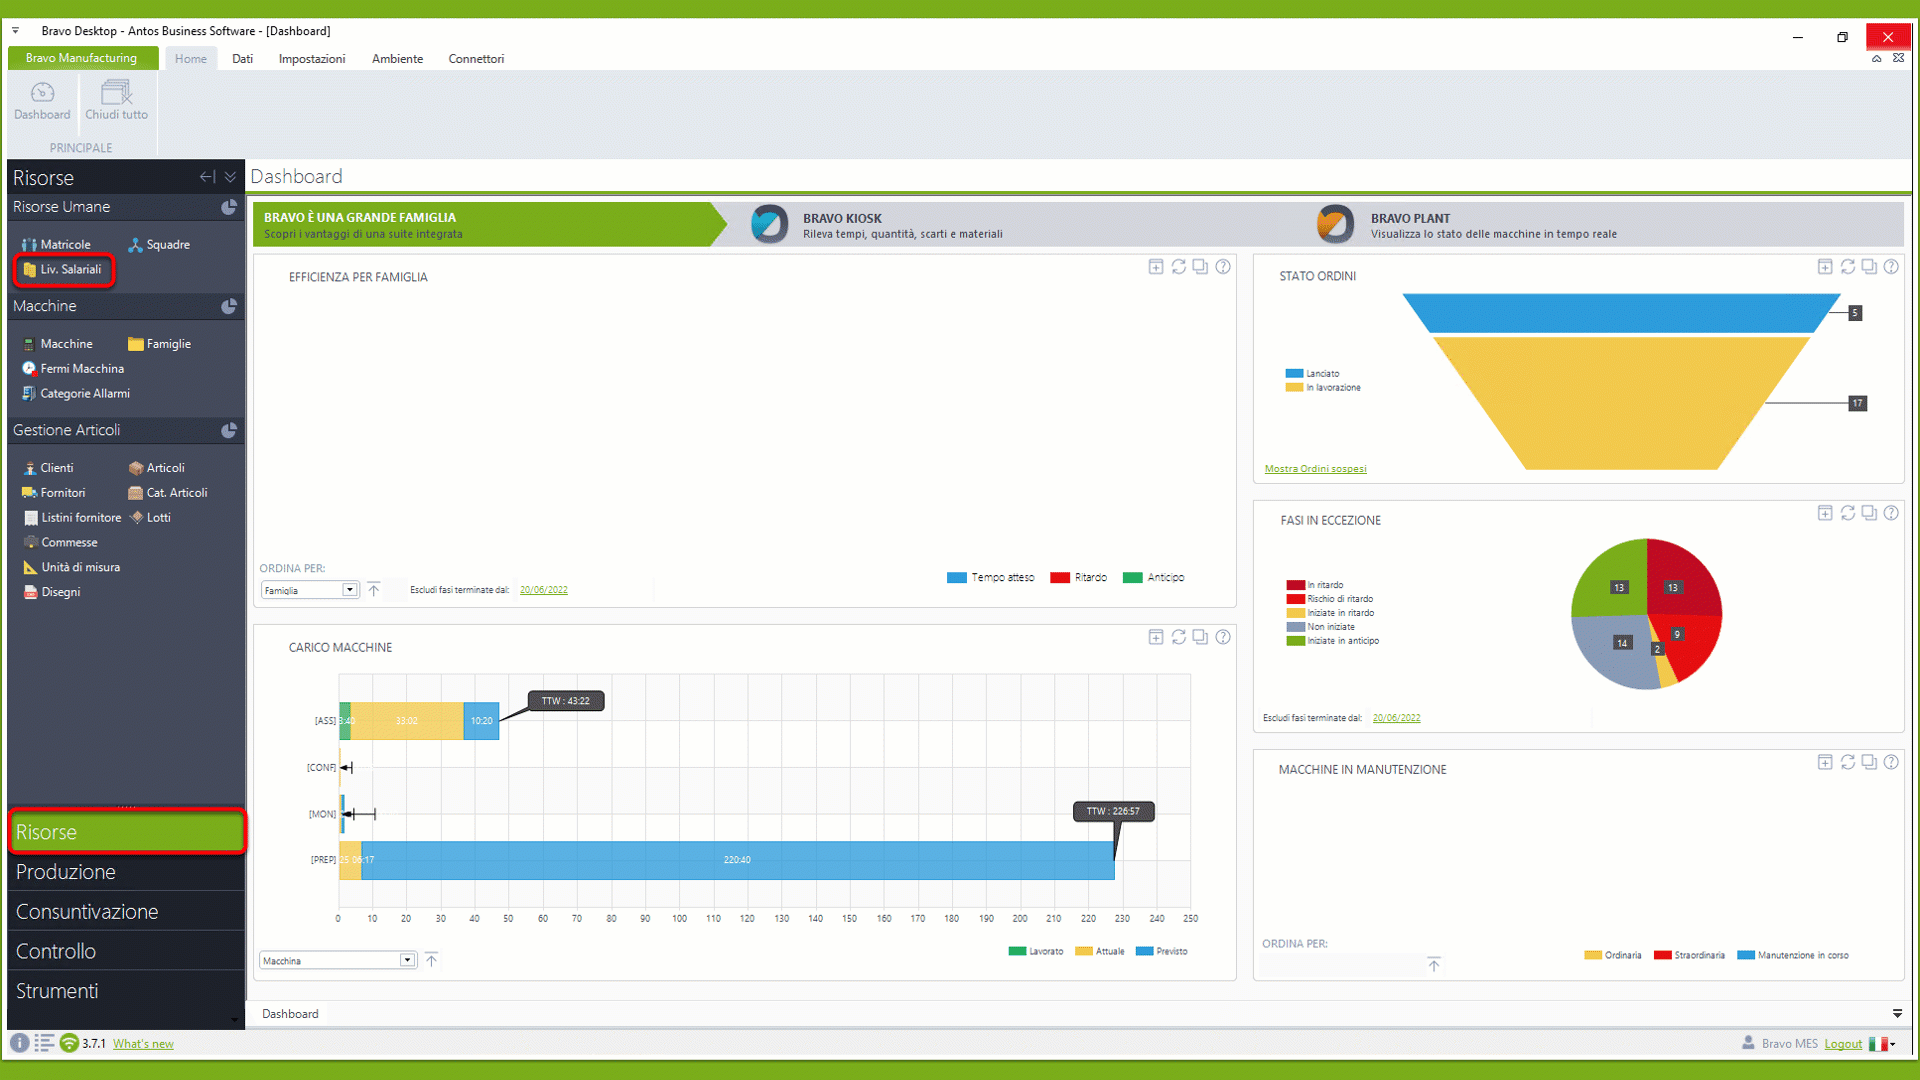This screenshot has height=1080, width=1920.
Task: Open Clienti in Gestione Articoli
Action: [x=48, y=468]
